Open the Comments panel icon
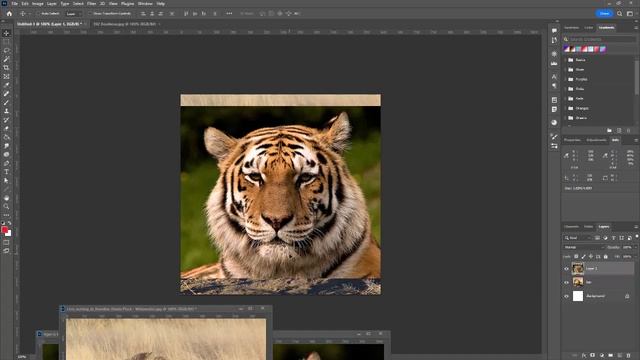The image size is (640, 360). point(554,31)
